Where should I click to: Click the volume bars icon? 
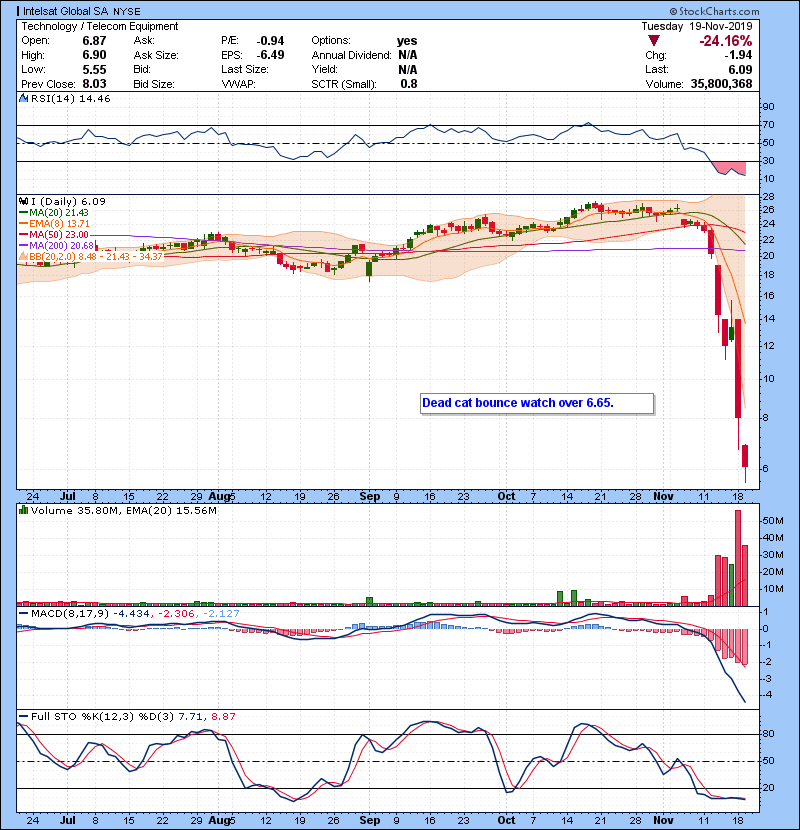pos(23,510)
